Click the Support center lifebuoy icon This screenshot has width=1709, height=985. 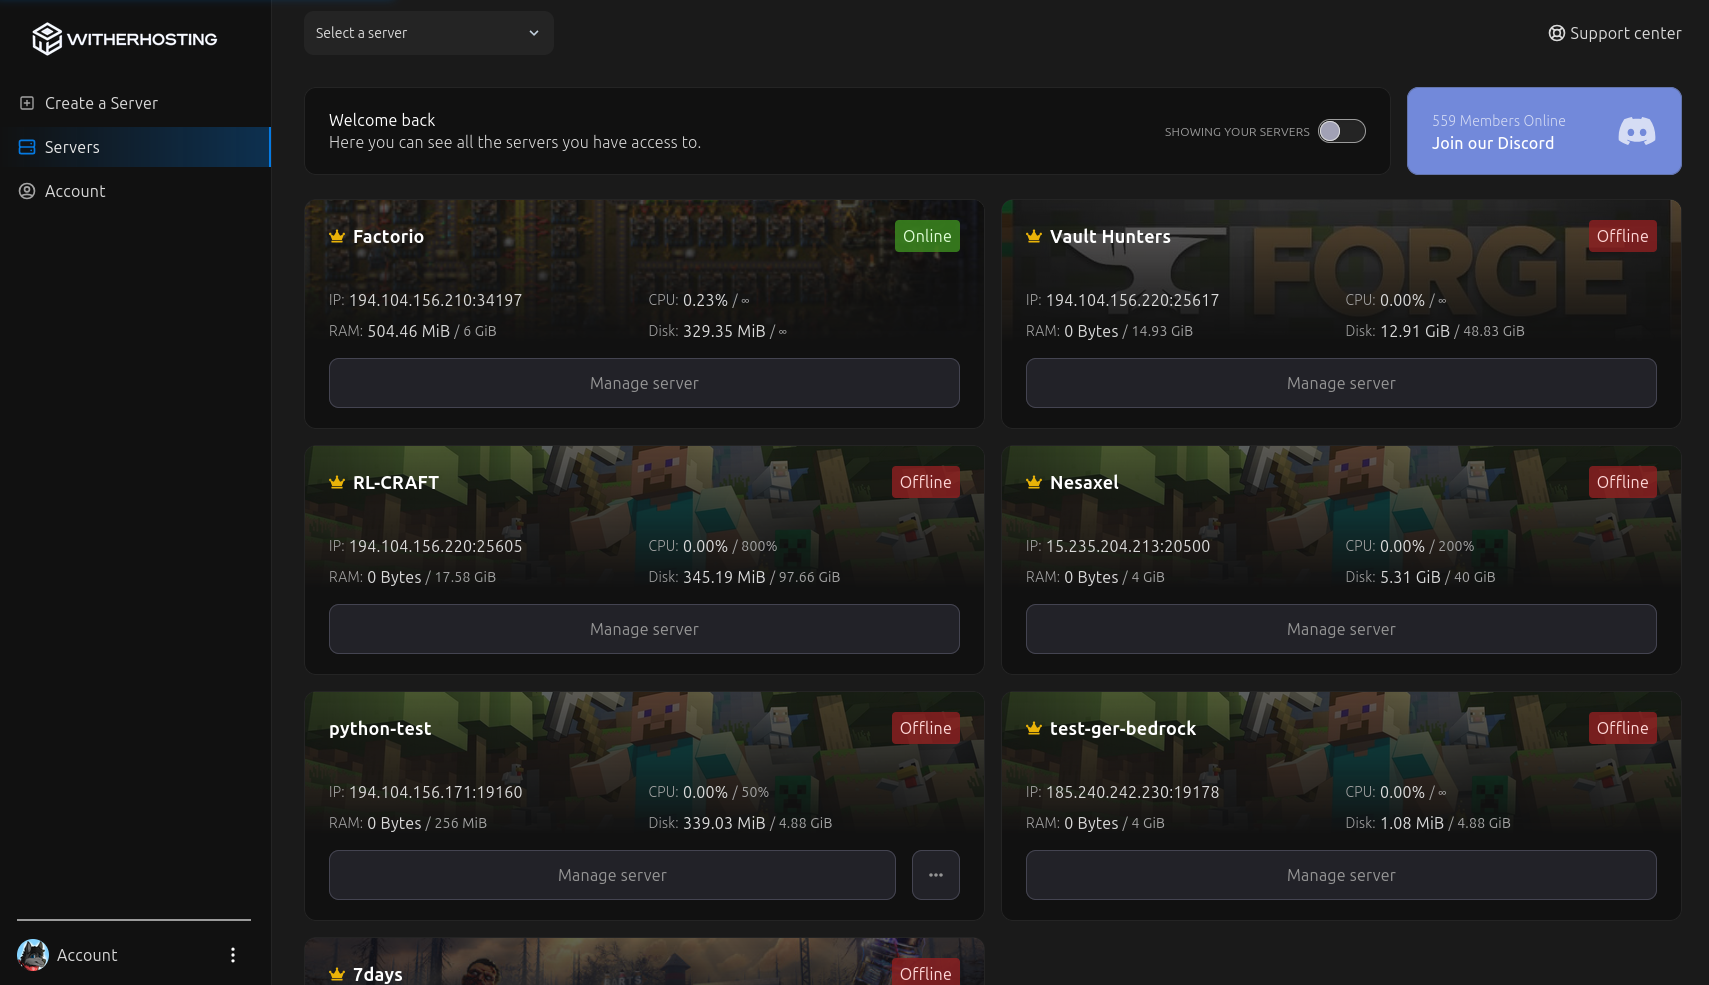click(x=1556, y=33)
